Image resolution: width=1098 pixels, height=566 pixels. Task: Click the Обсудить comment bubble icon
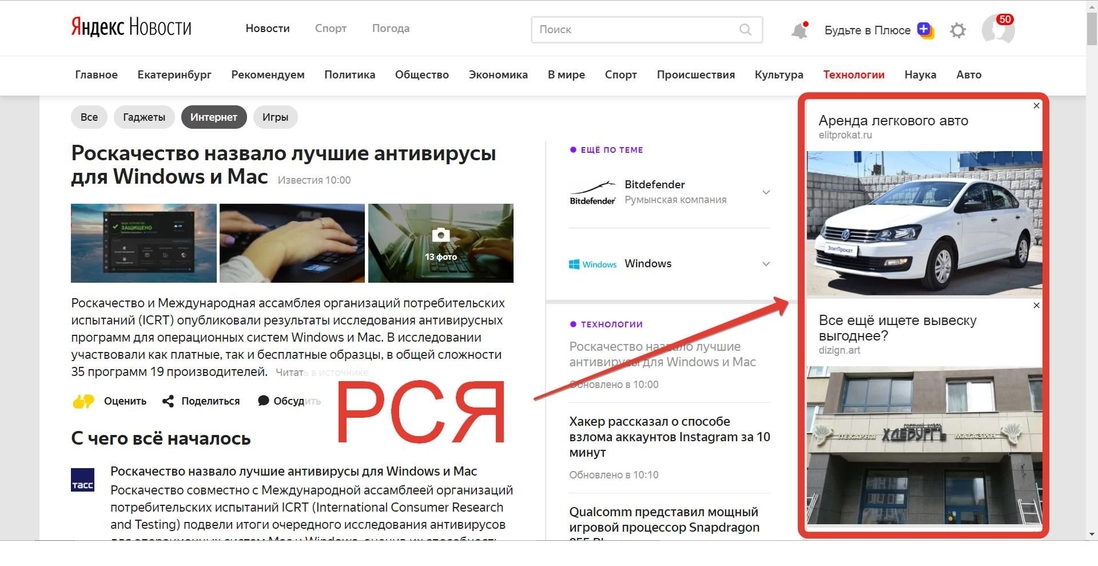(x=263, y=401)
